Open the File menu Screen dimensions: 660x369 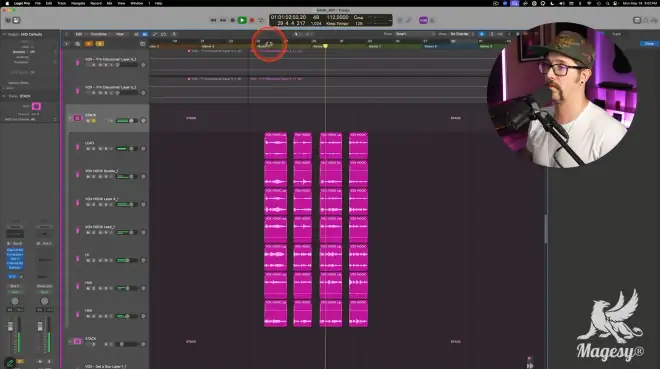click(37, 3)
